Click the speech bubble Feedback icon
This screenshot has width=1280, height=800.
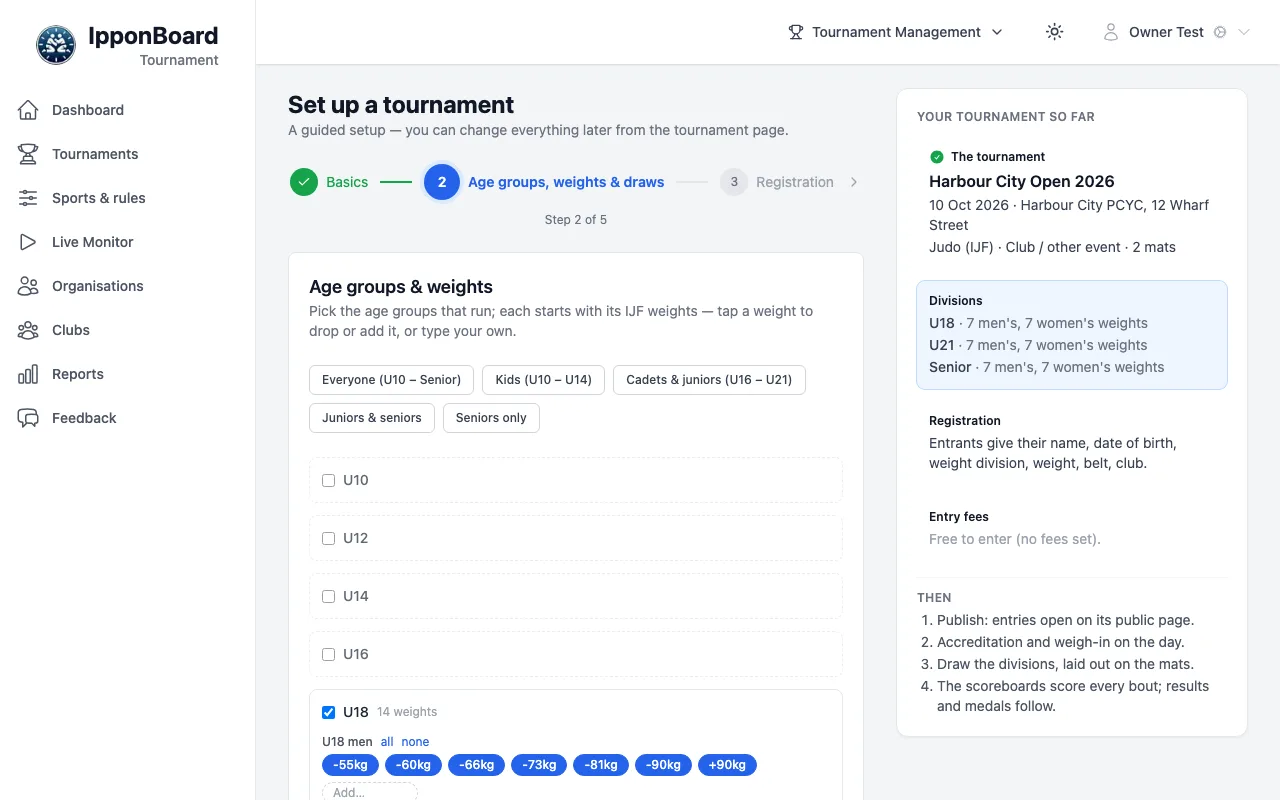click(28, 418)
